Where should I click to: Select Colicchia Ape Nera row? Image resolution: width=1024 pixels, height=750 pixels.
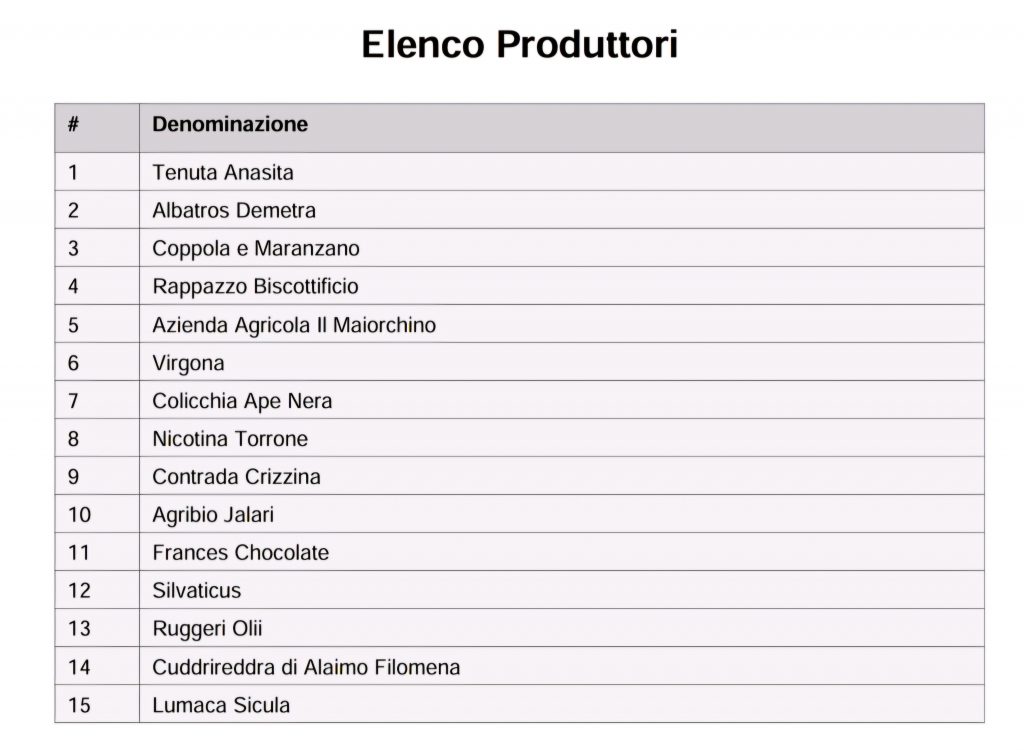coord(519,400)
